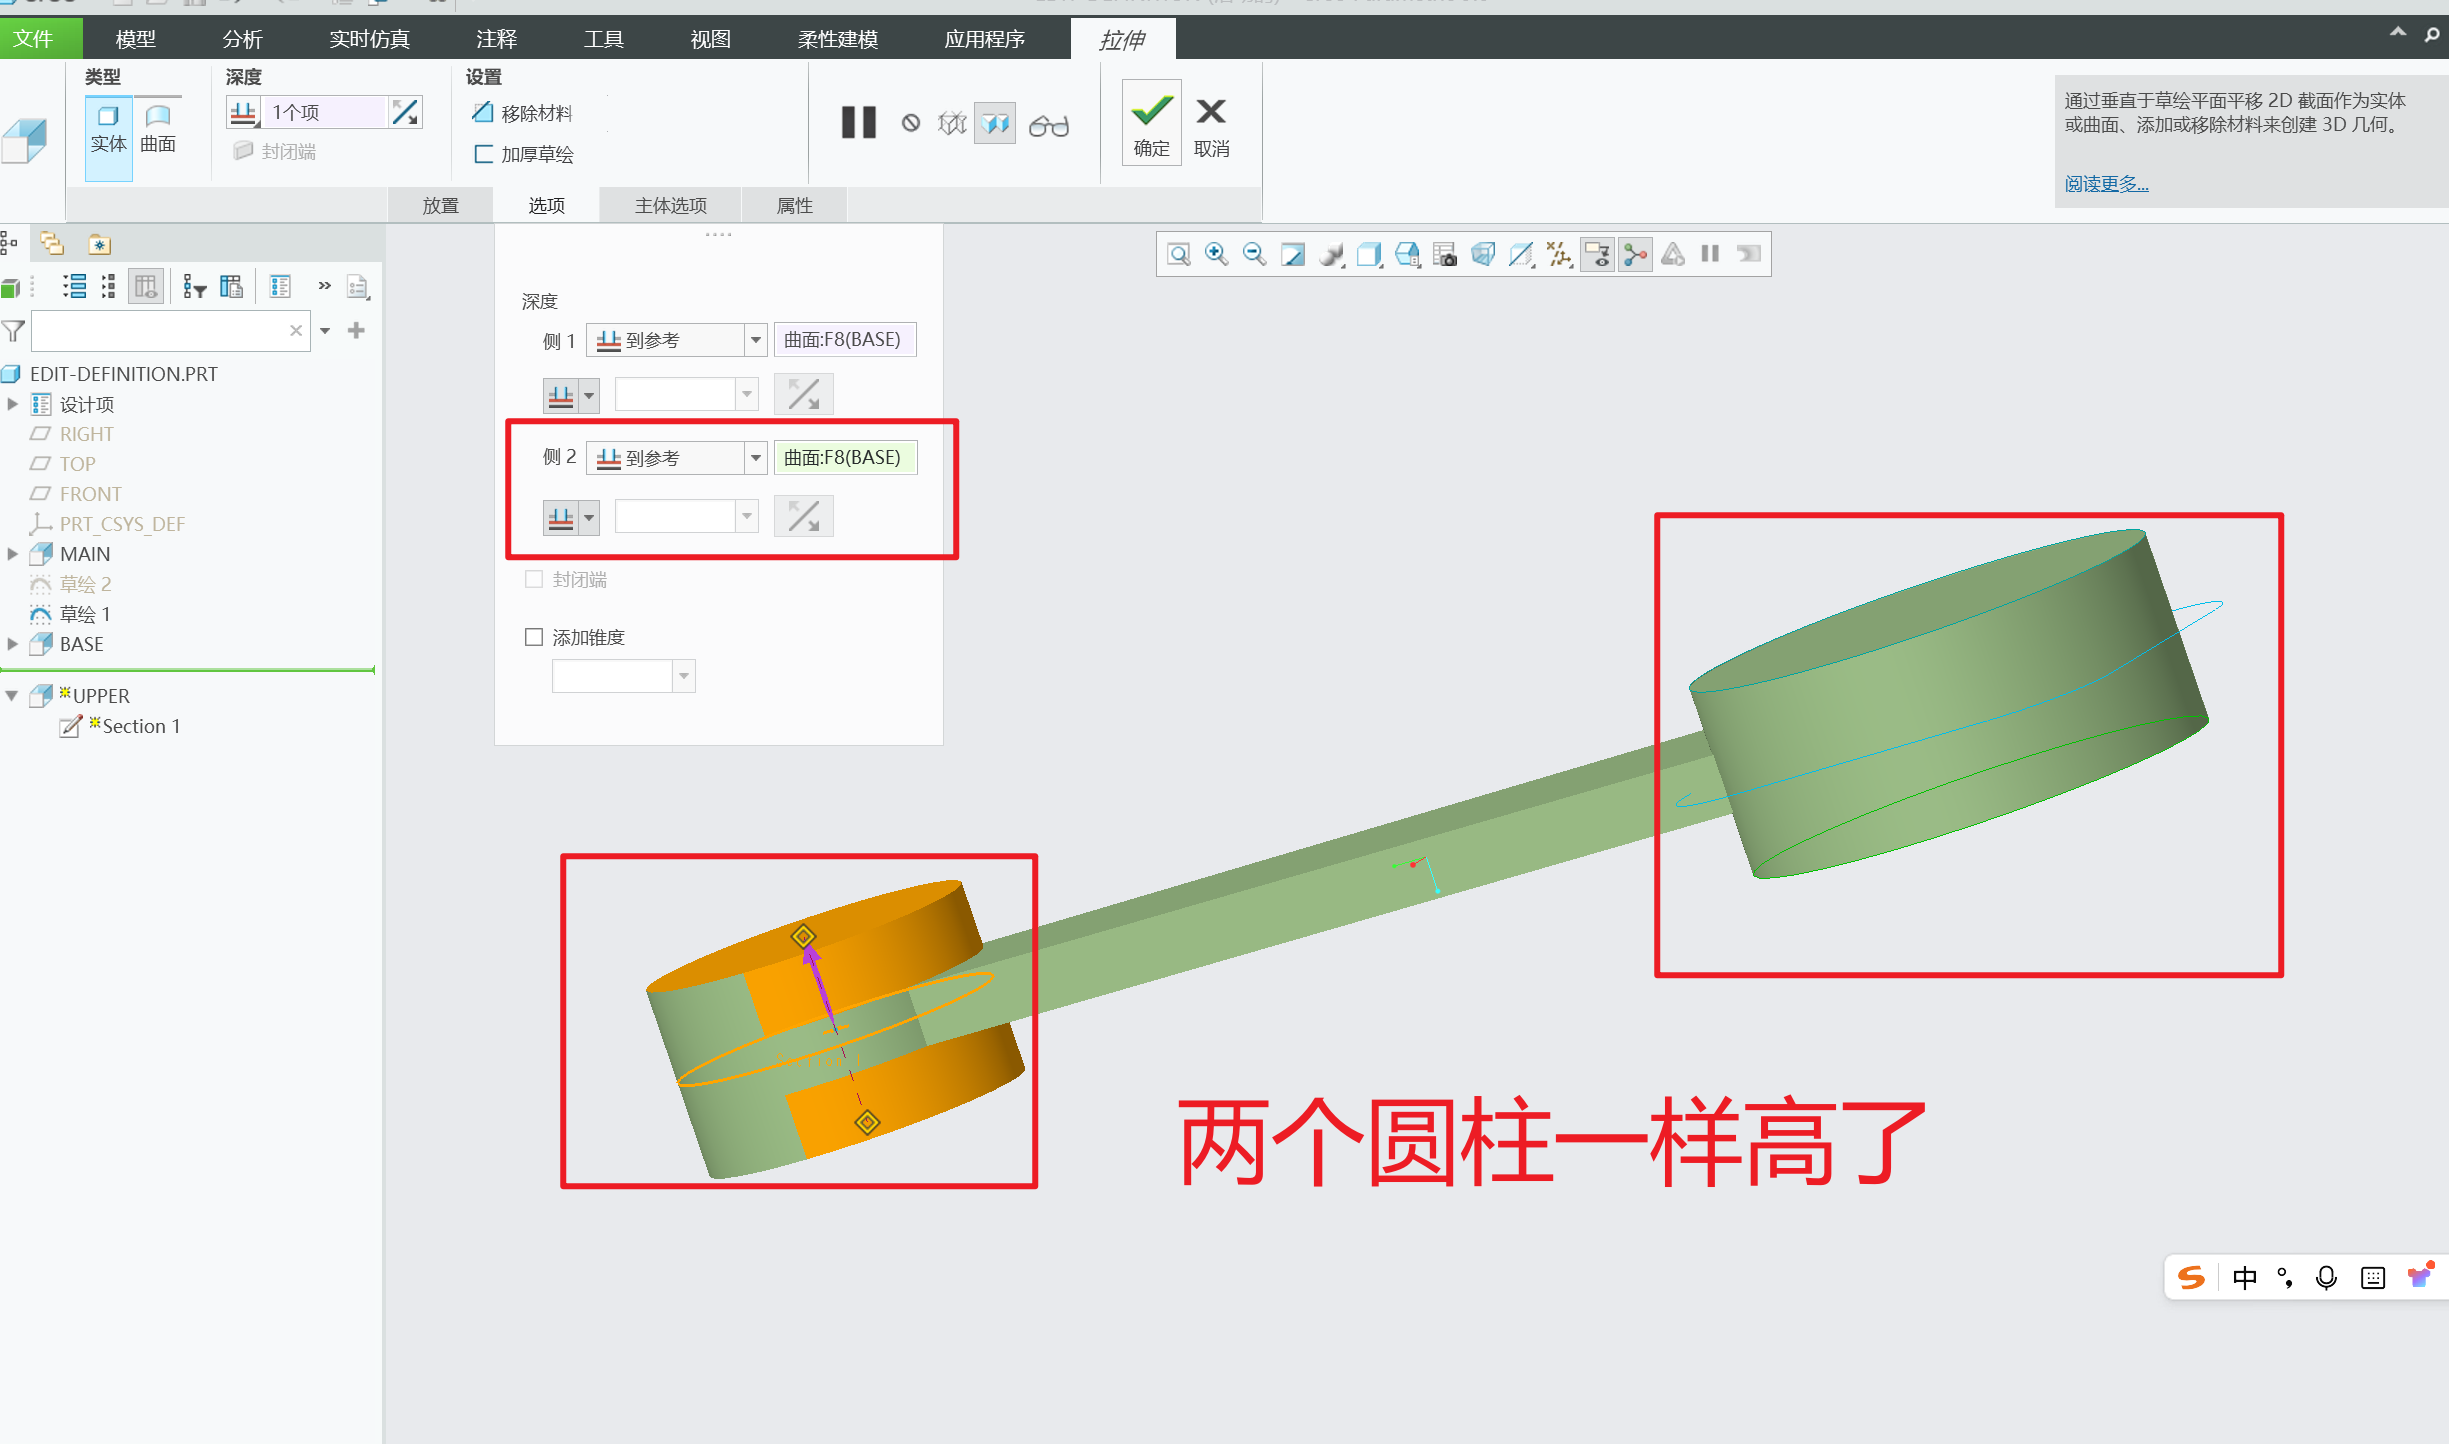Open 侧 2 depth type dropdown

756,458
